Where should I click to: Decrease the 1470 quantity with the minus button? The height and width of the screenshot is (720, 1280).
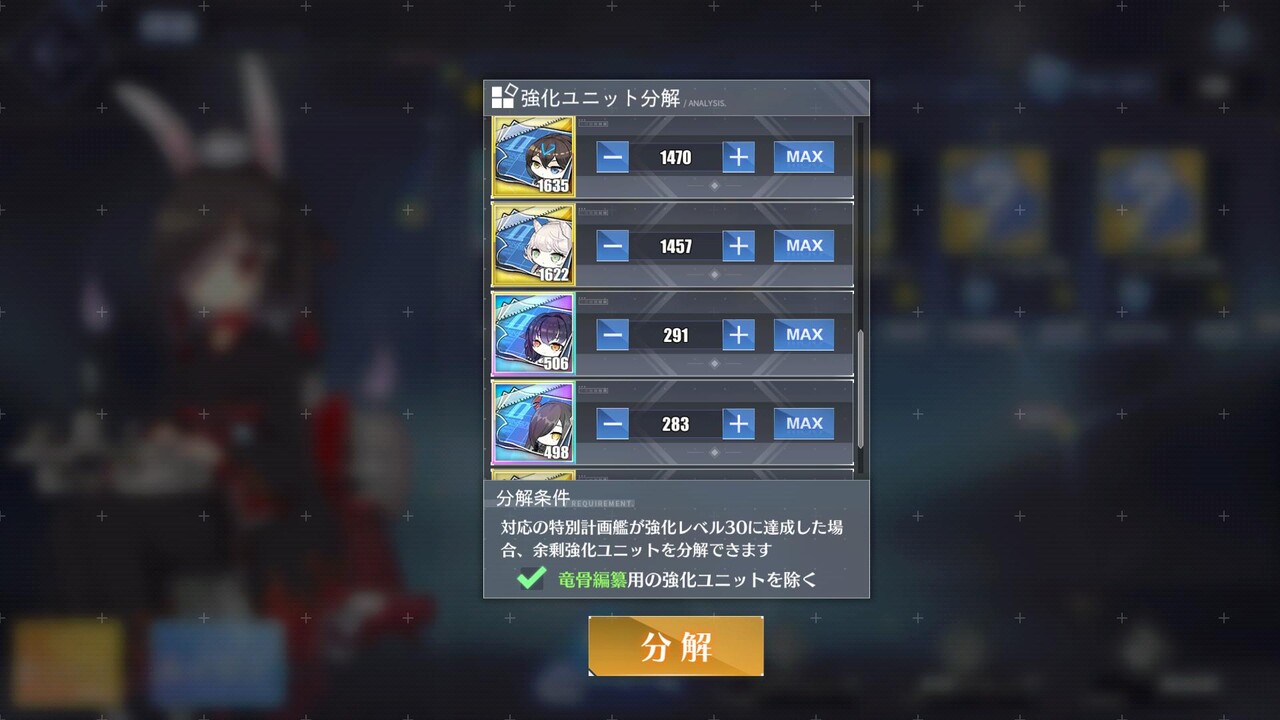pos(613,157)
